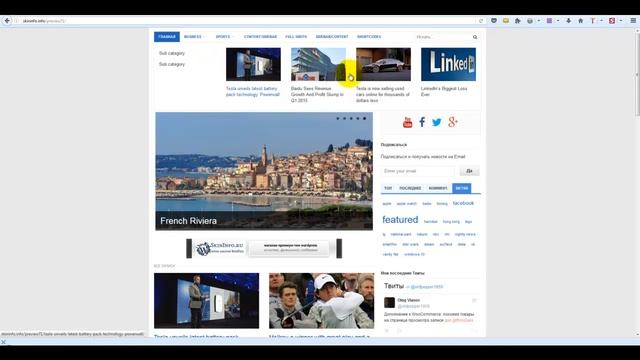Open Tesla selling used cars article link
640x360 pixels.
coord(382,94)
